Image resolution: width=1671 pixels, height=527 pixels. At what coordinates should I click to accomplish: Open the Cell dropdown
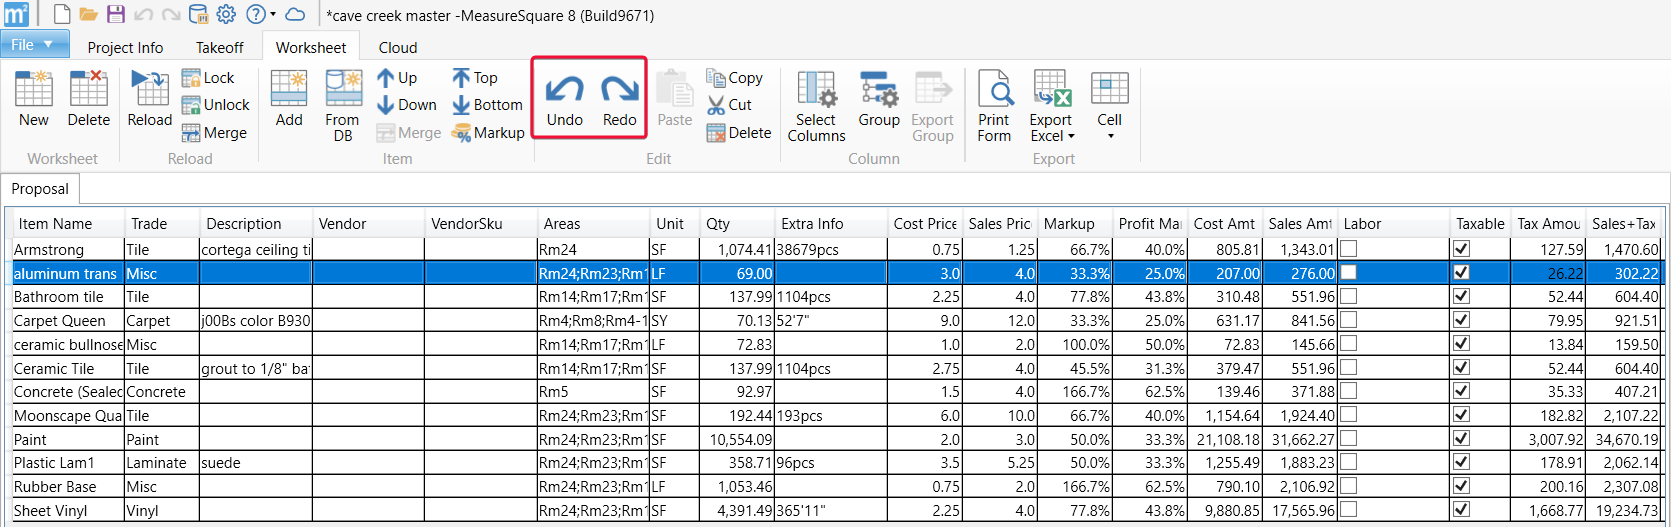pyautogui.click(x=1109, y=106)
